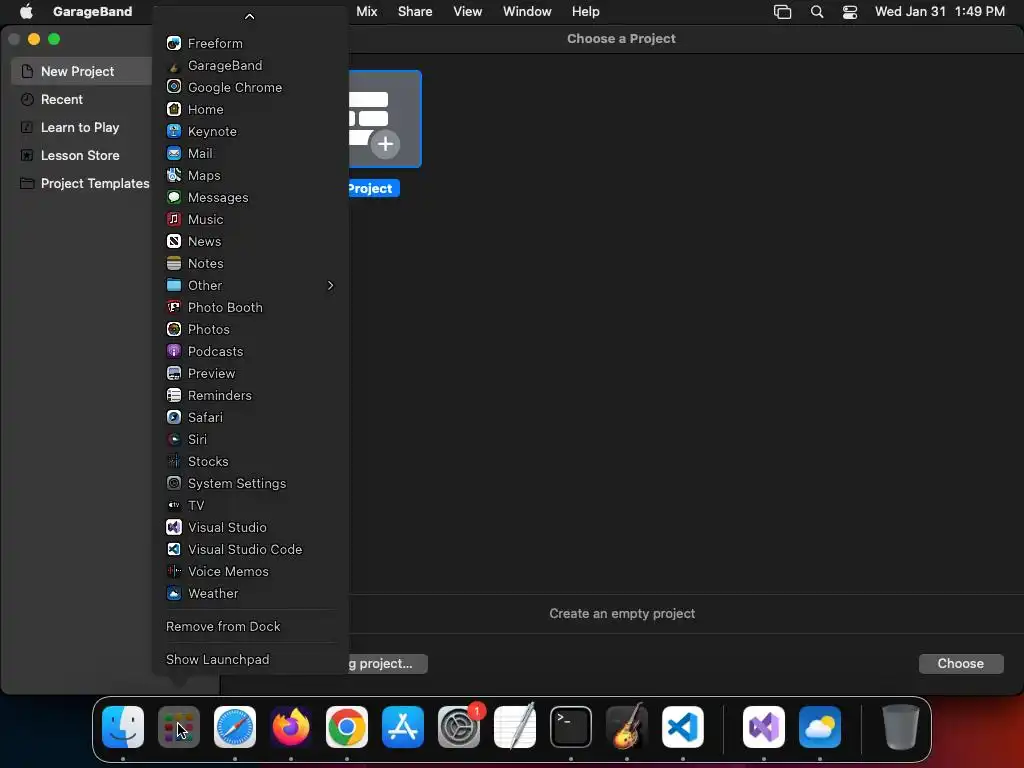Click the GarageBand guitar Dock icon
1024x768 pixels.
[x=627, y=727]
